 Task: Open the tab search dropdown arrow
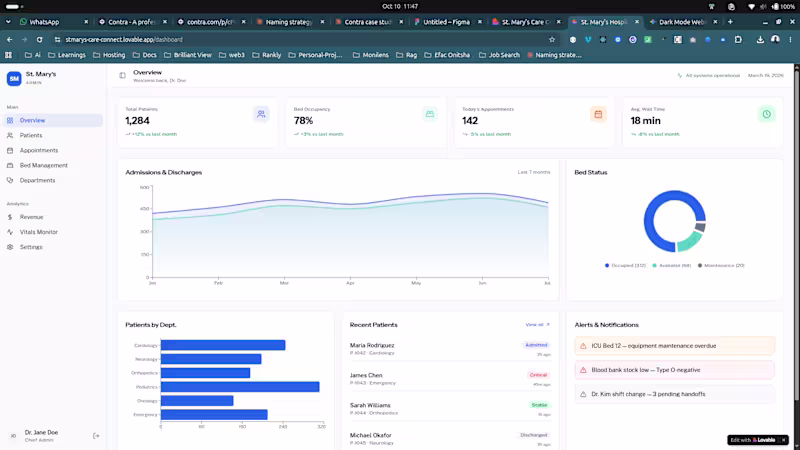[x=8, y=22]
